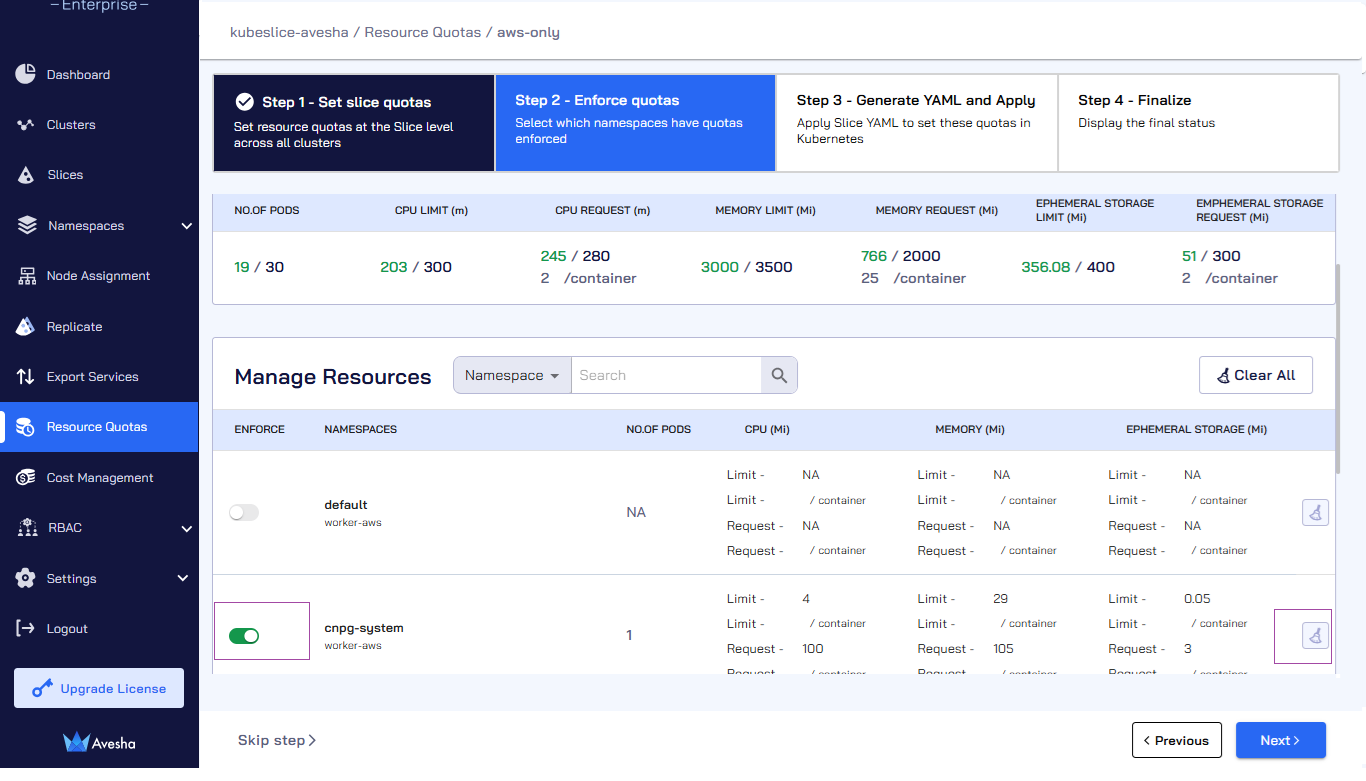Screen dimensions: 1366x781
Task: Click the Cost Management icon
Action: tap(26, 478)
